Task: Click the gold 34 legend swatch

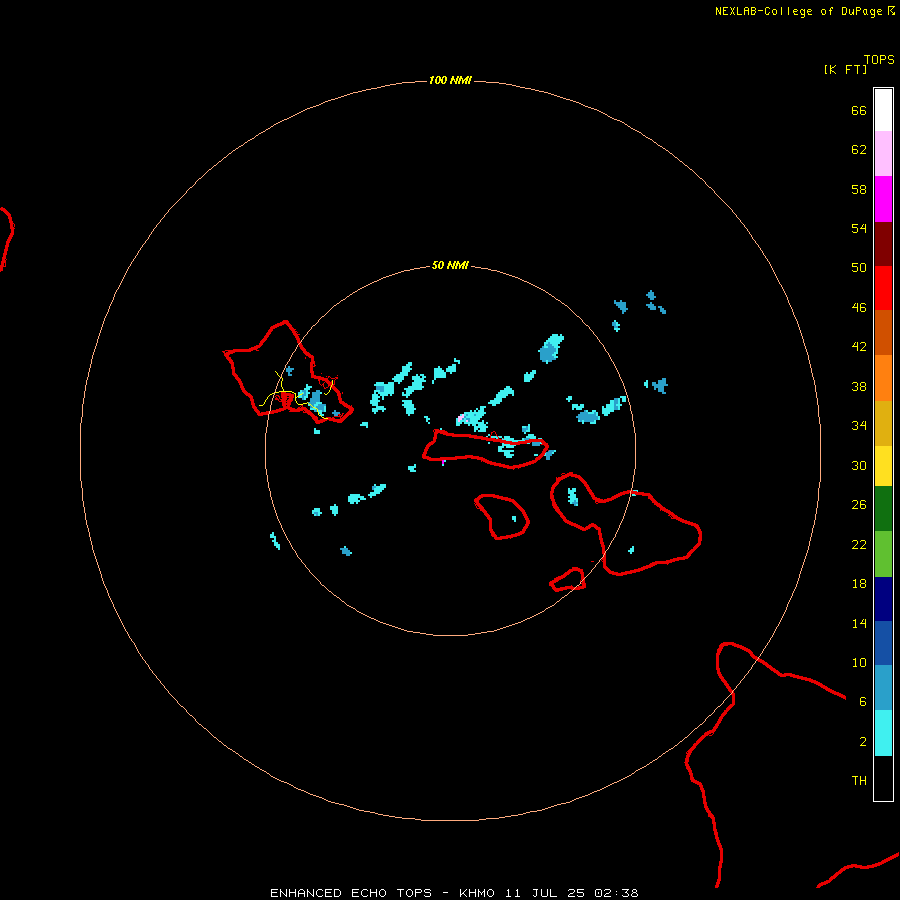Action: [x=883, y=423]
